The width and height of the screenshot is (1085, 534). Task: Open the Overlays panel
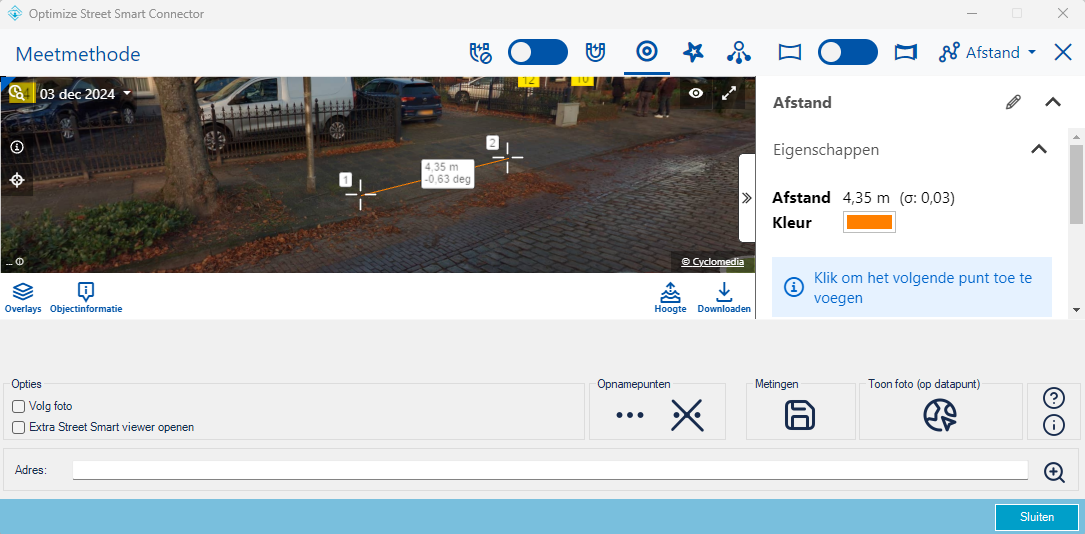[x=23, y=298]
